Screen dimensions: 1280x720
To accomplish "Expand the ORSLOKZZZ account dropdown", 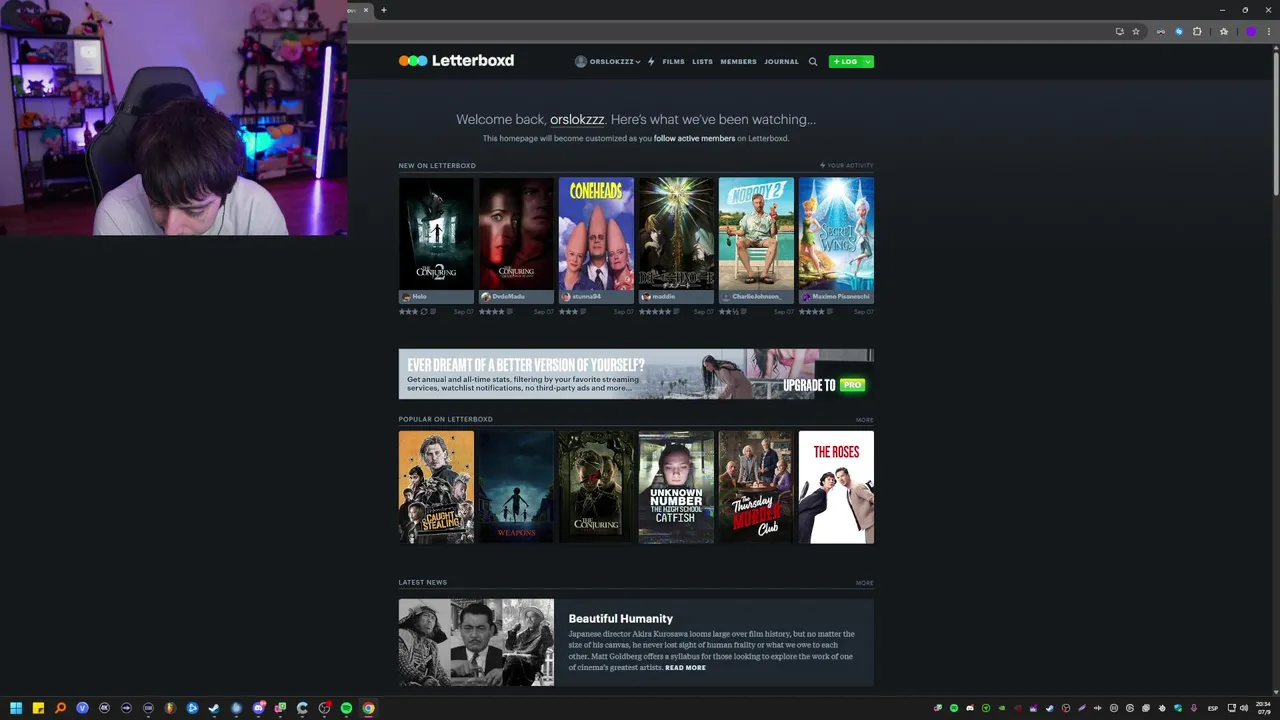I will (x=614, y=62).
